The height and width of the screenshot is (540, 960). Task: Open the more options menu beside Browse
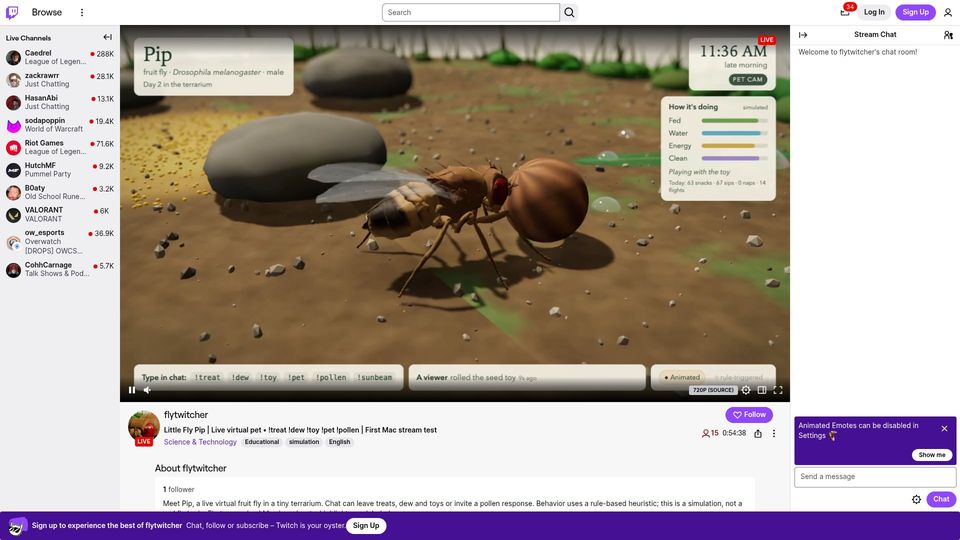pos(82,12)
